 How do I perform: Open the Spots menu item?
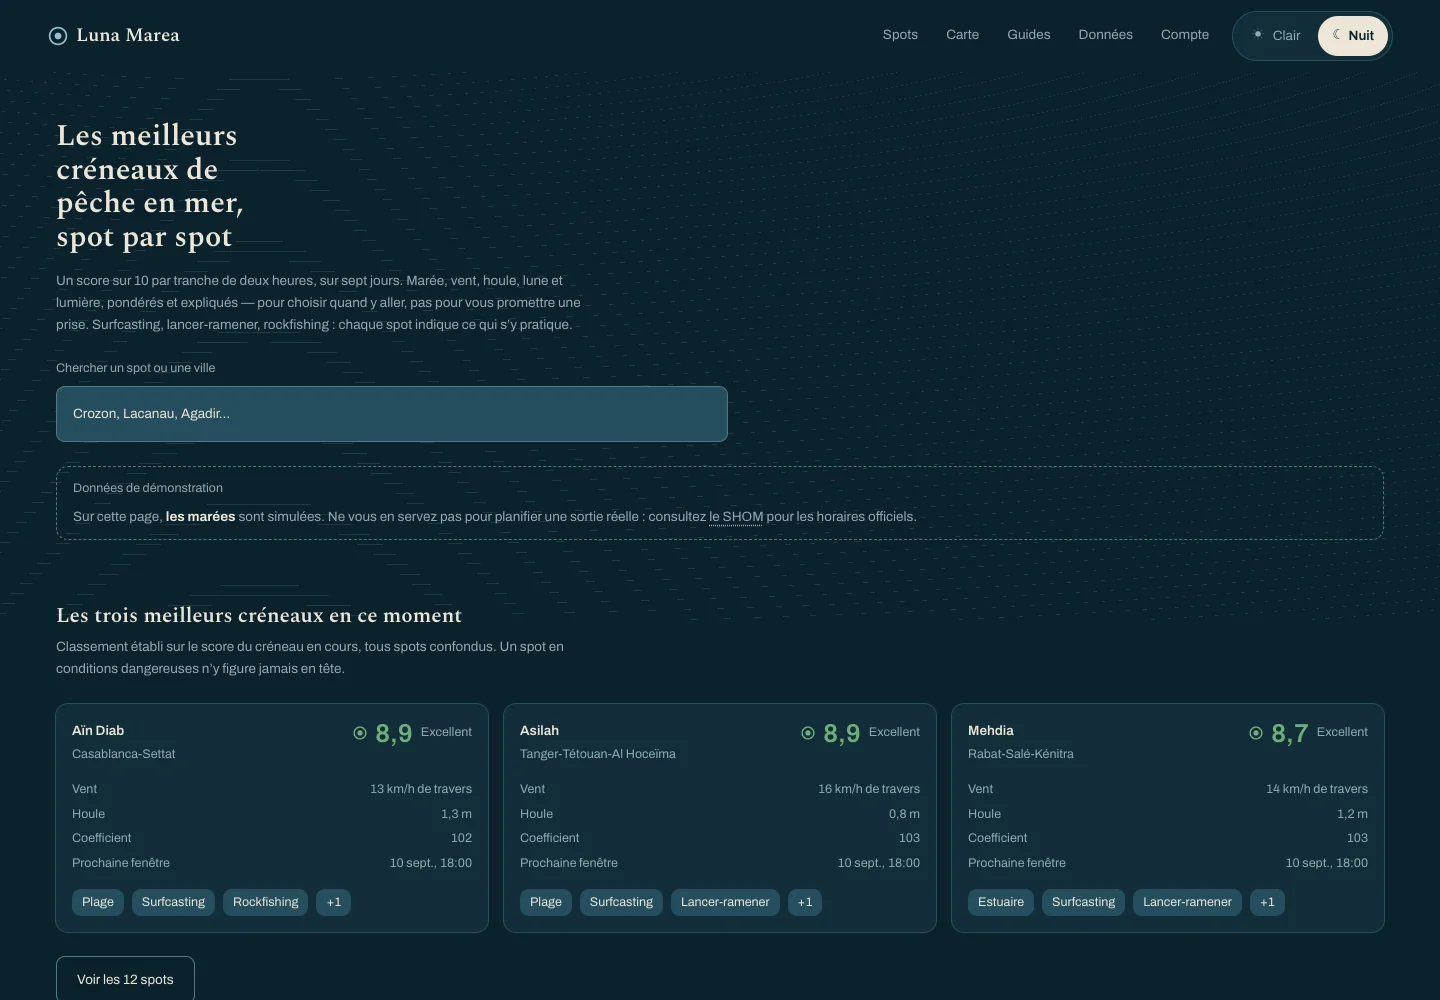(x=900, y=35)
